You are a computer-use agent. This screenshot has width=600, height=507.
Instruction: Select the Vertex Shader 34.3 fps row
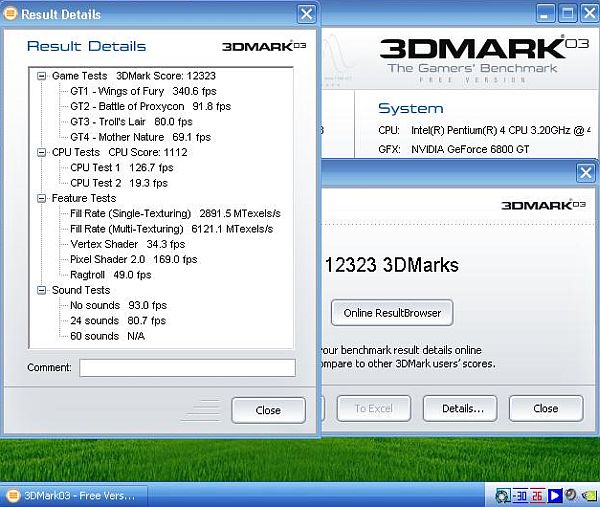[x=127, y=244]
